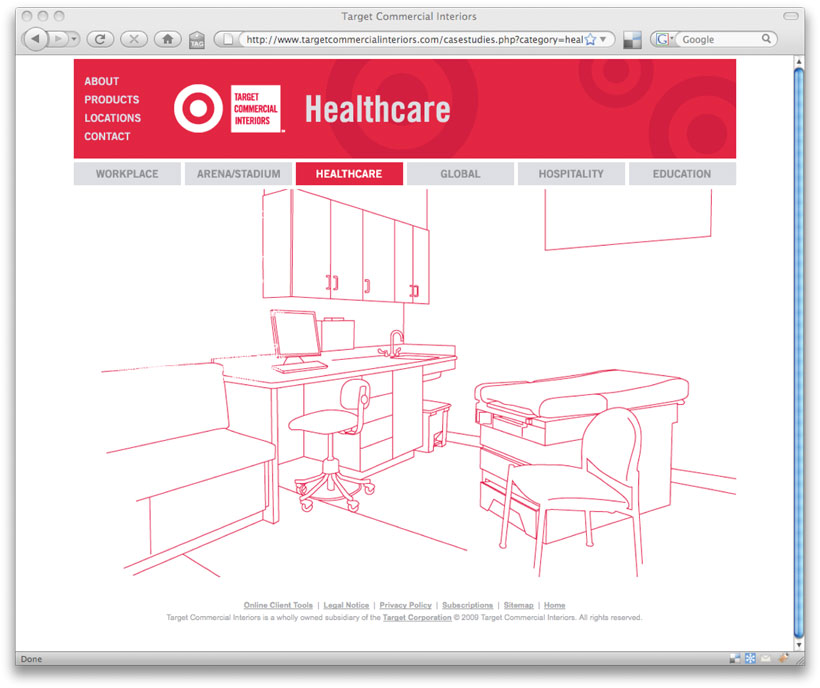Stop loading the page

(134, 39)
